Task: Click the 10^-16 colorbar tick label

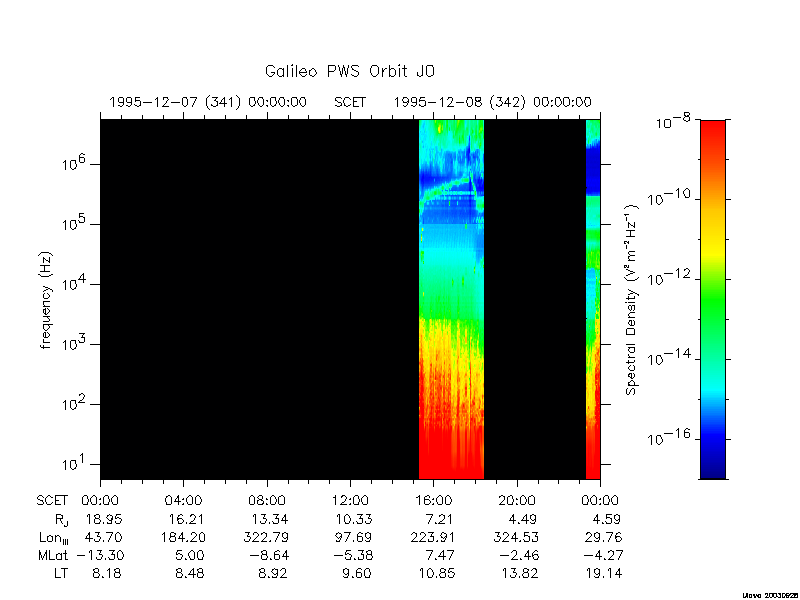Action: click(670, 437)
